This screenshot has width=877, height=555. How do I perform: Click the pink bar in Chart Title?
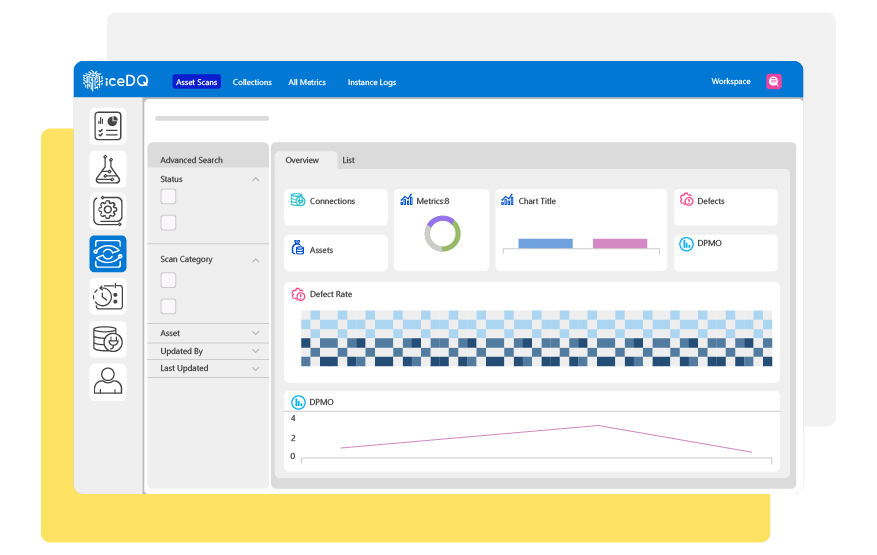coord(620,243)
